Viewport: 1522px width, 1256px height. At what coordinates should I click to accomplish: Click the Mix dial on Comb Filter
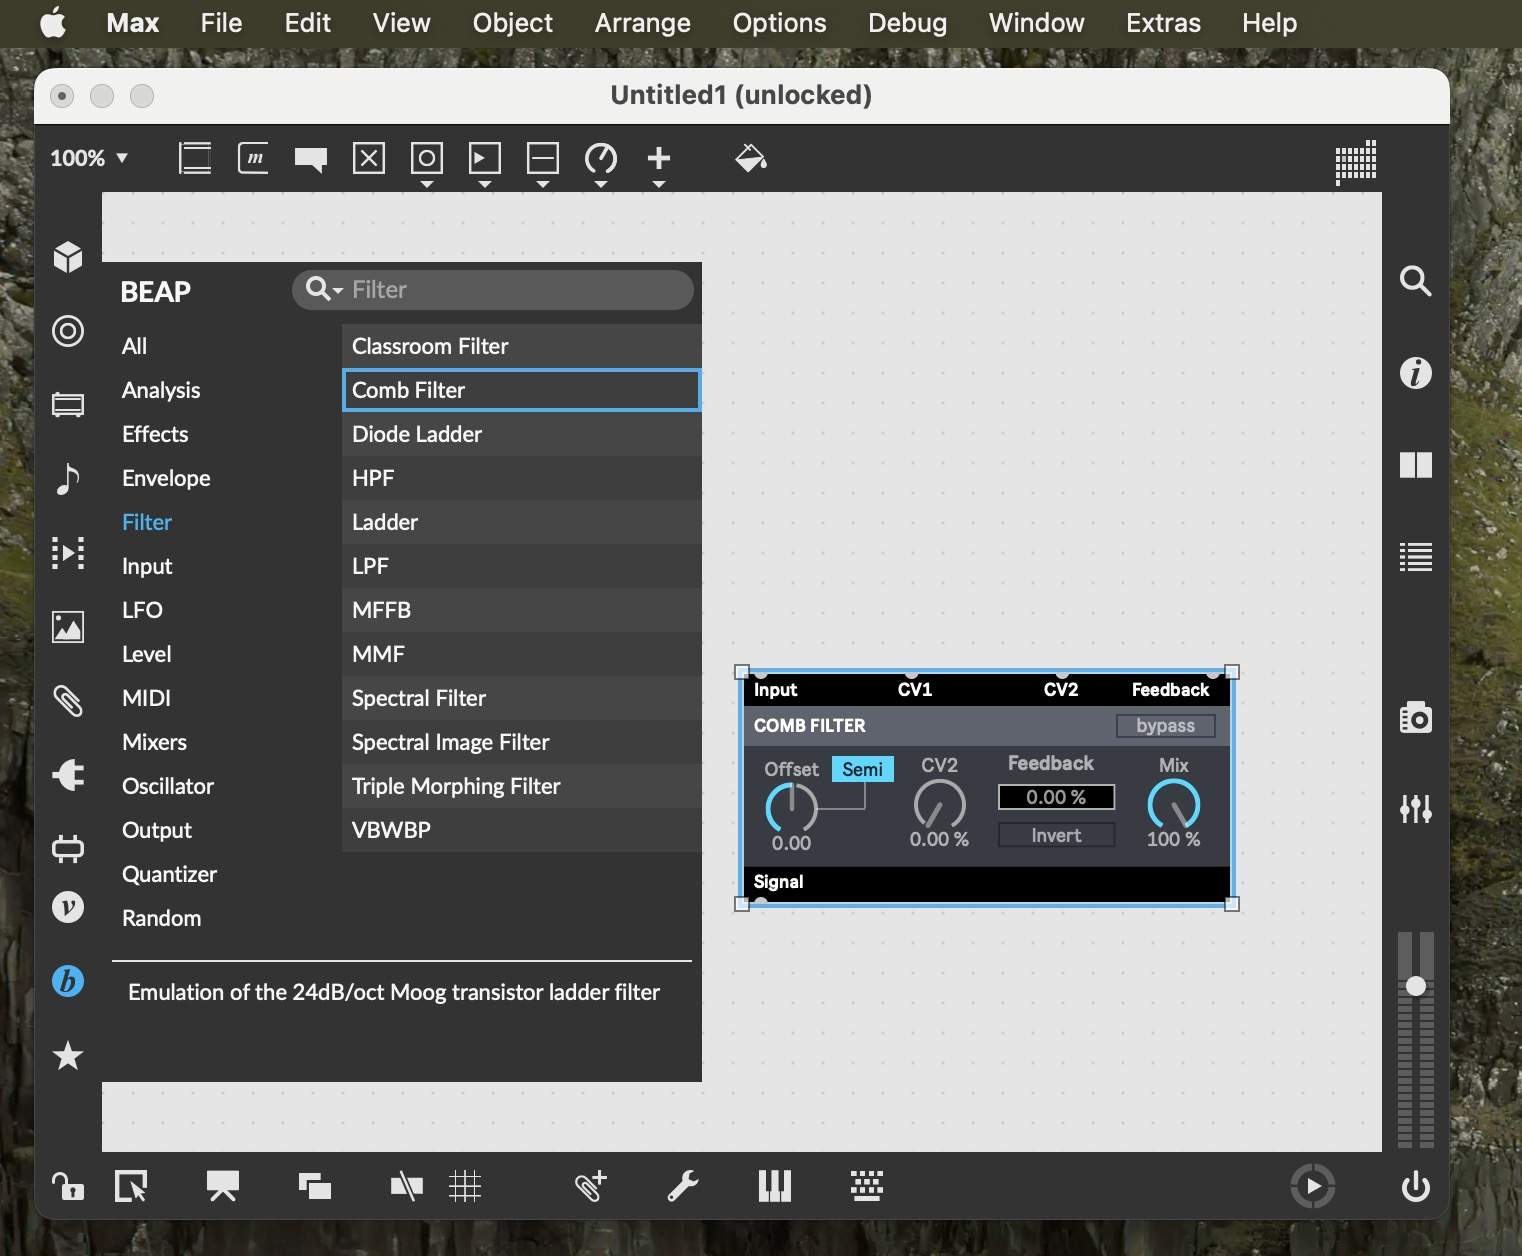[x=1173, y=805]
